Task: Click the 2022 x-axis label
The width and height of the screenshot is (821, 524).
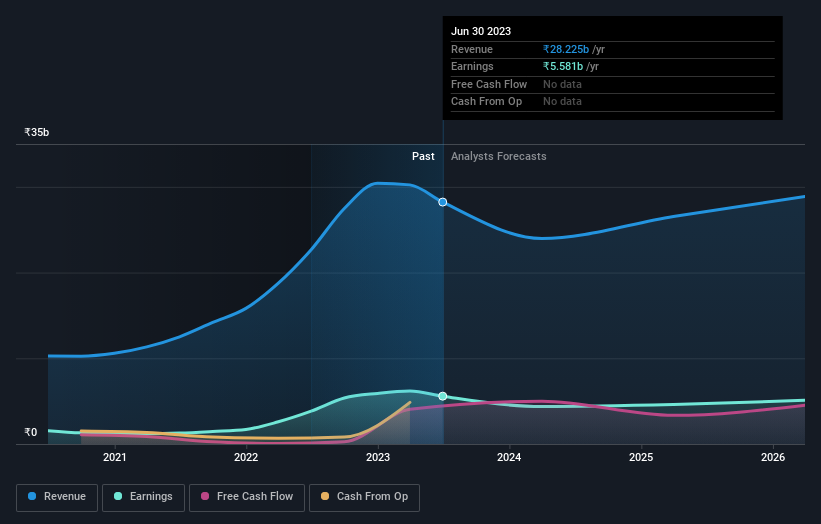Action: (246, 457)
